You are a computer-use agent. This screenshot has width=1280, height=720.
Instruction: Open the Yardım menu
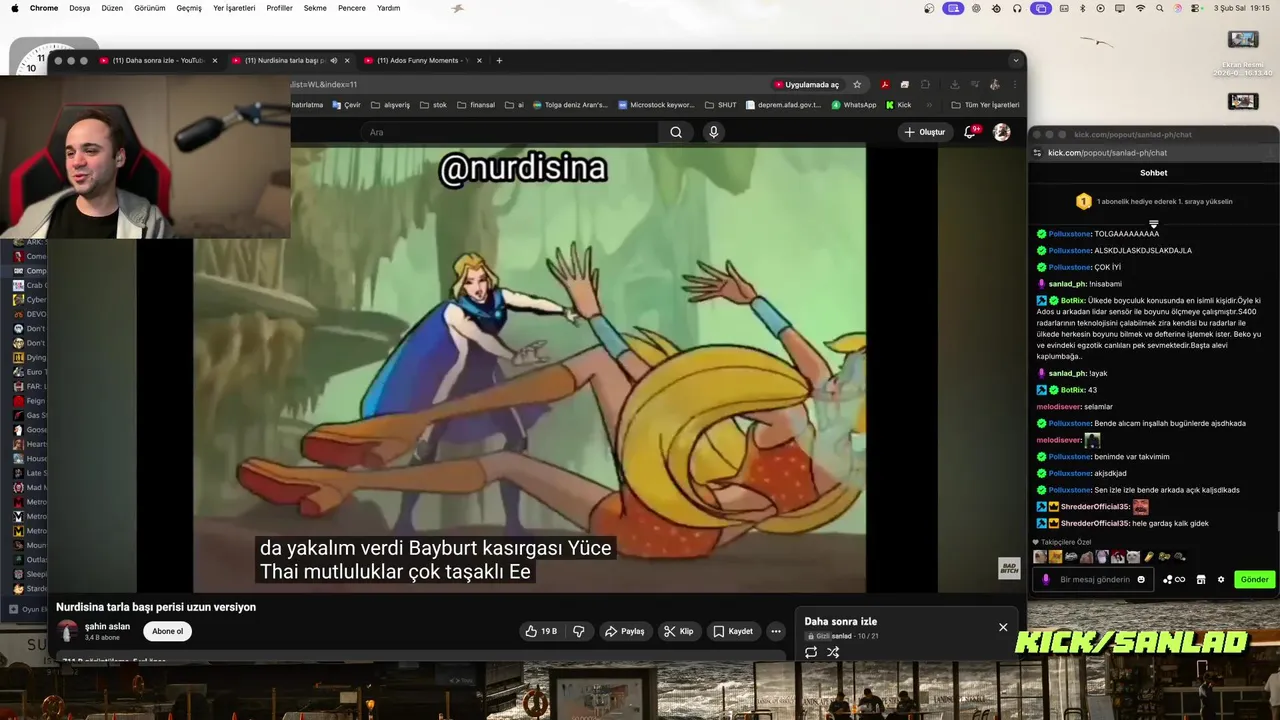[x=388, y=8]
